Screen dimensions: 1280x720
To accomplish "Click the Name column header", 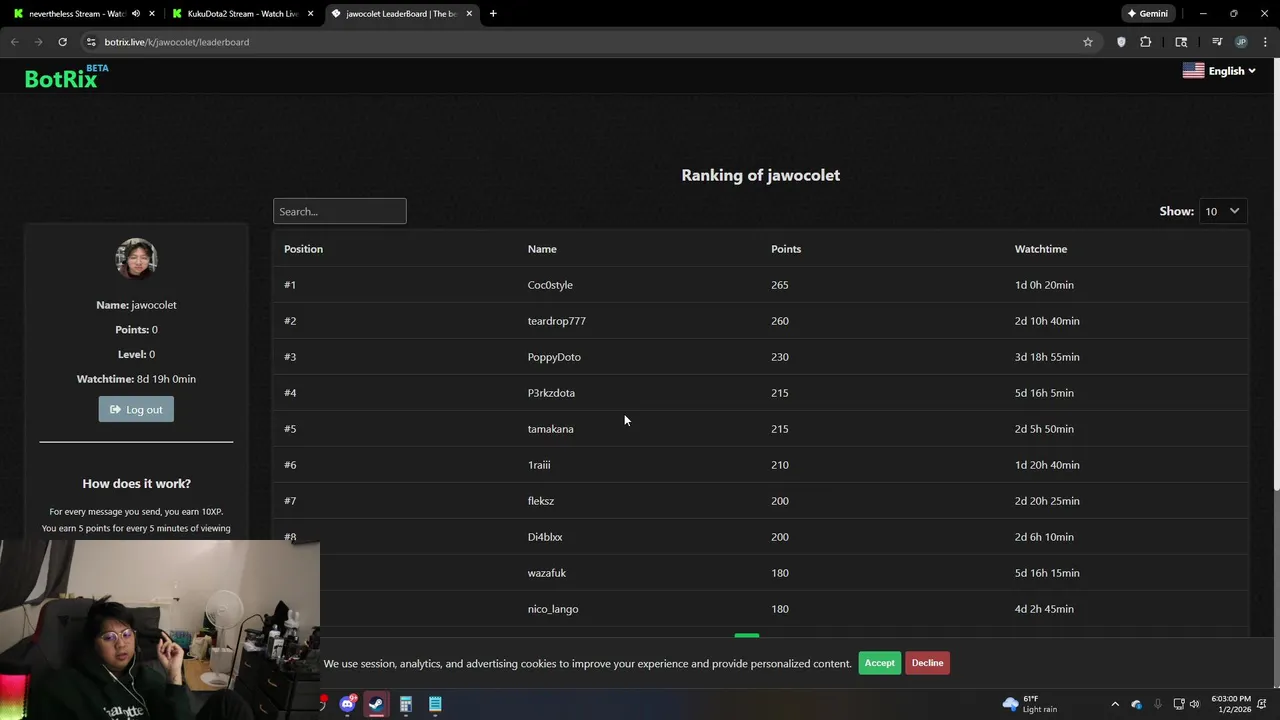I will coord(542,249).
